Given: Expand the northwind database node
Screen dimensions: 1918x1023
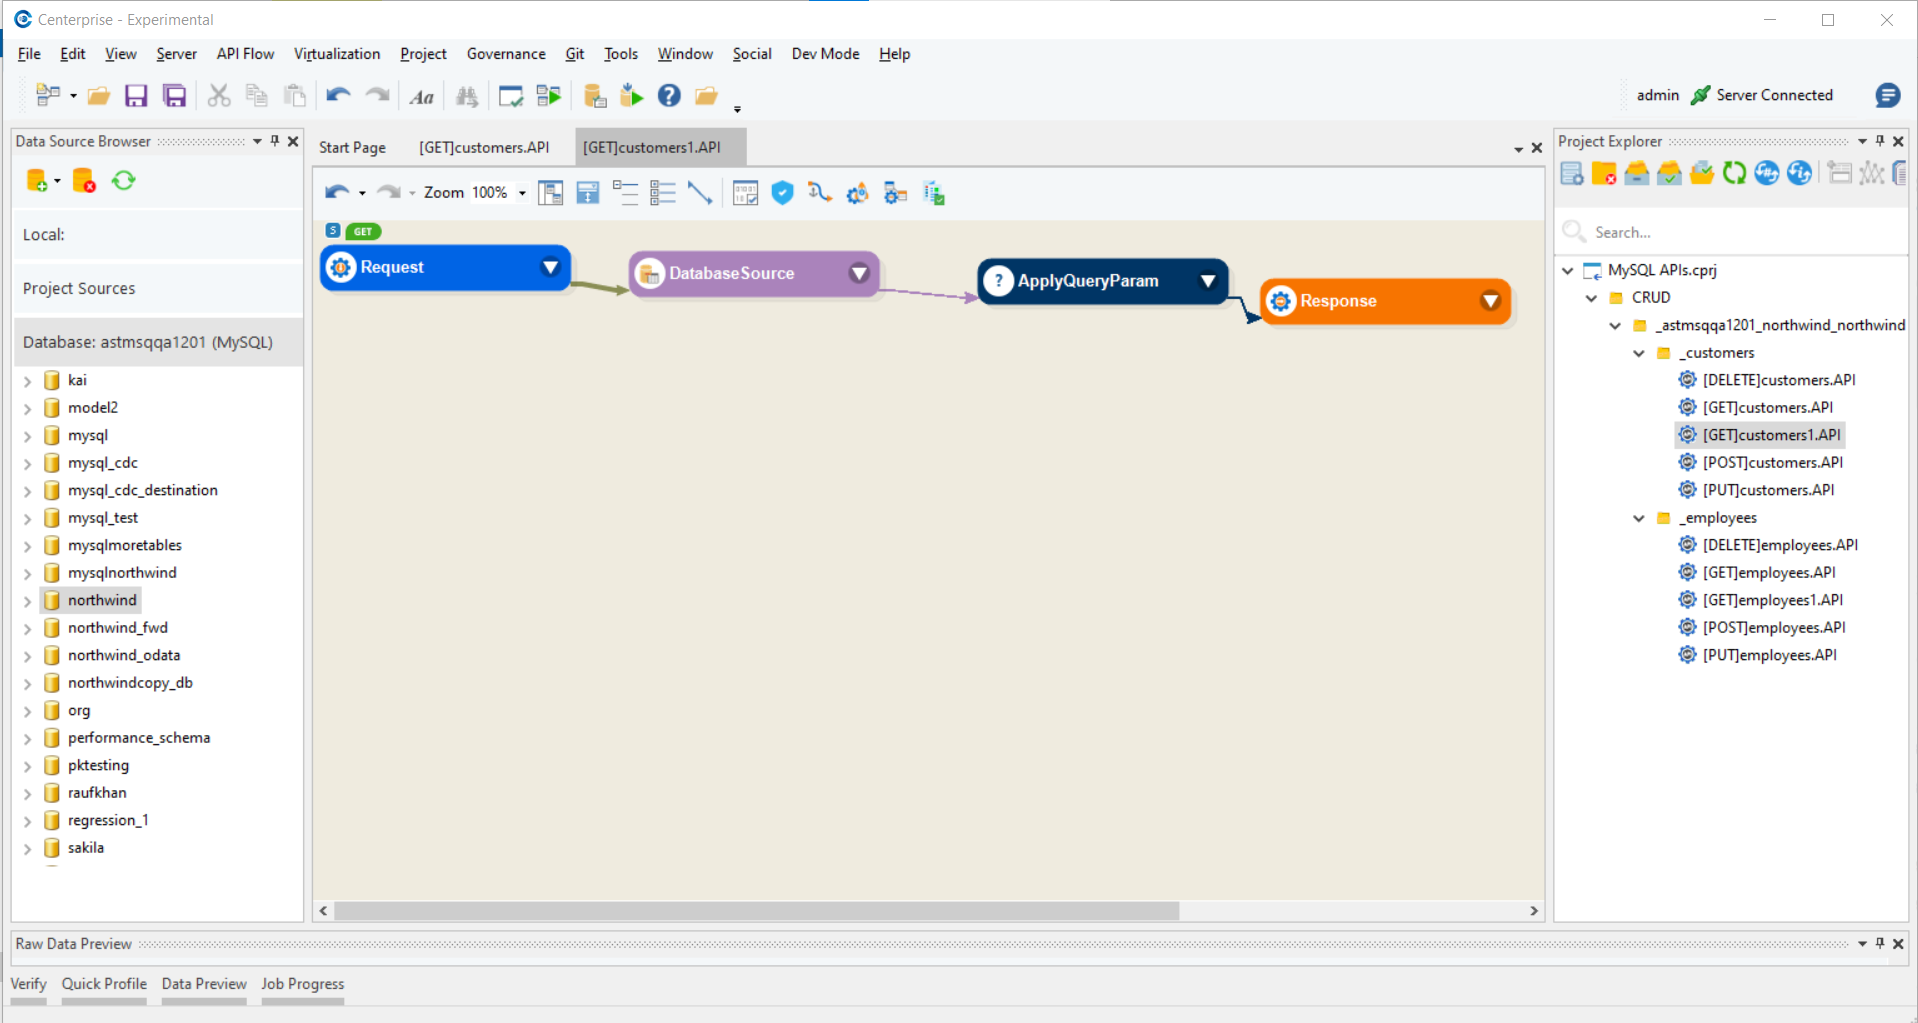Looking at the screenshot, I should [27, 601].
